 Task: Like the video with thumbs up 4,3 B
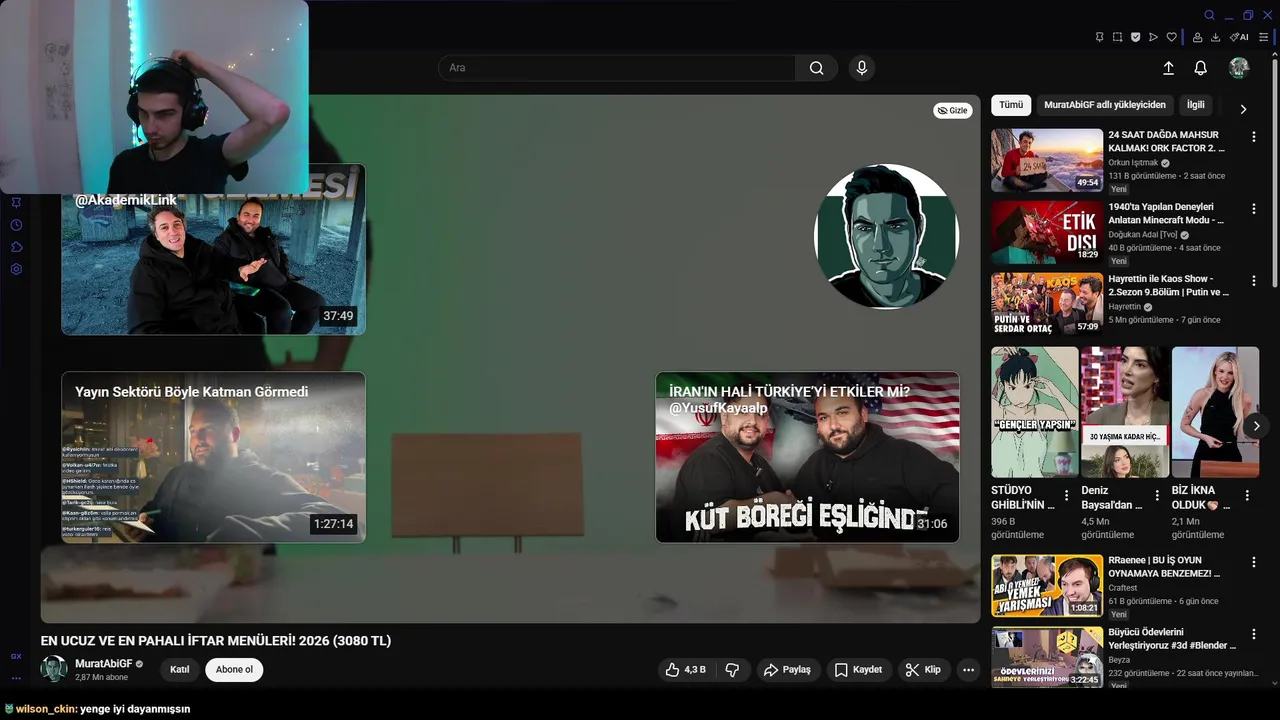pyautogui.click(x=686, y=670)
